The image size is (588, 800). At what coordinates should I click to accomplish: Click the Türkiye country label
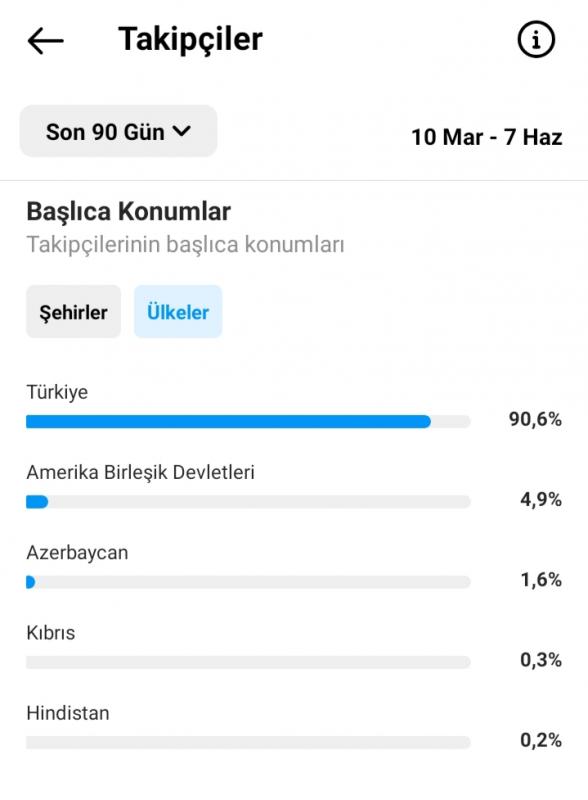(57, 392)
